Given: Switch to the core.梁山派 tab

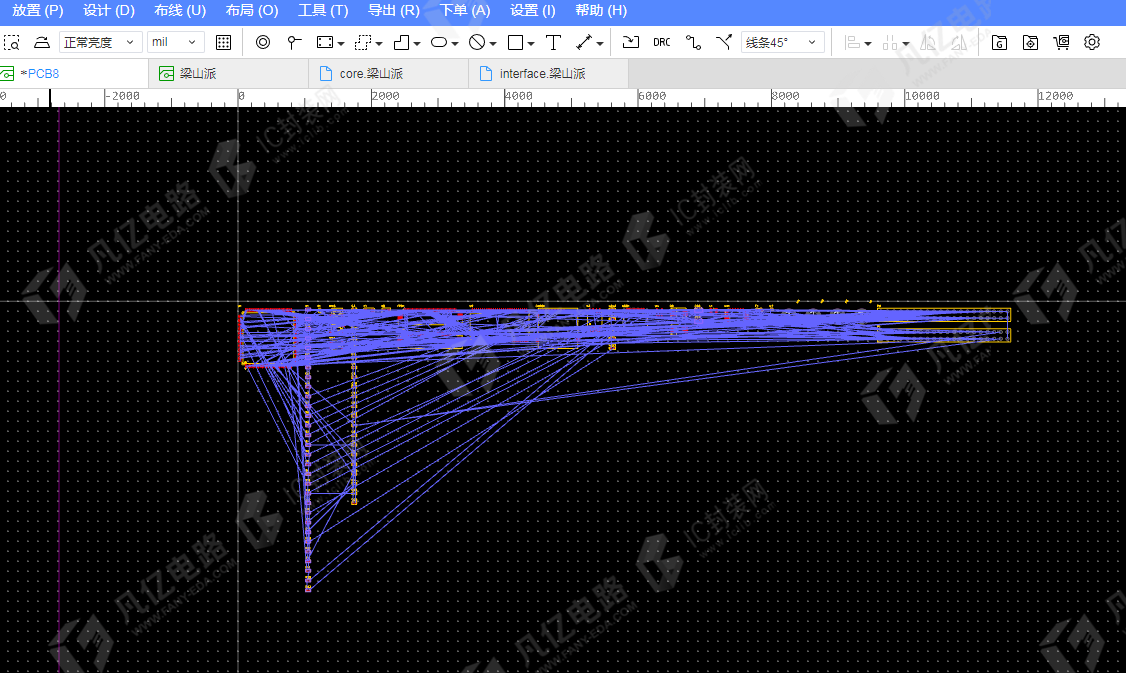Looking at the screenshot, I should (388, 73).
